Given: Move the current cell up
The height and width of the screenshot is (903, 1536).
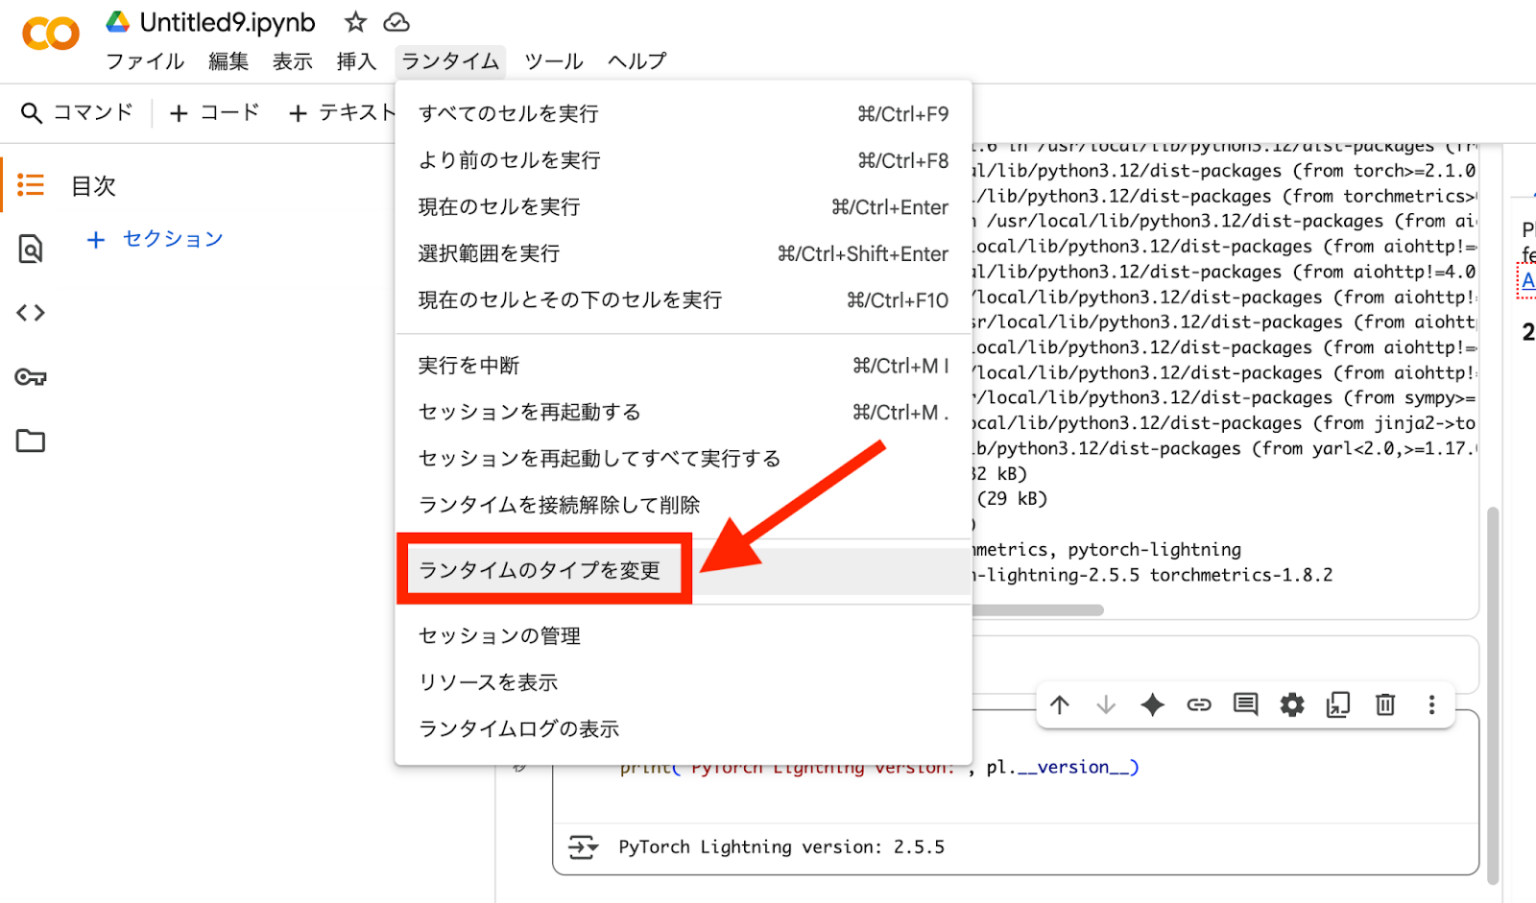Looking at the screenshot, I should (1059, 705).
